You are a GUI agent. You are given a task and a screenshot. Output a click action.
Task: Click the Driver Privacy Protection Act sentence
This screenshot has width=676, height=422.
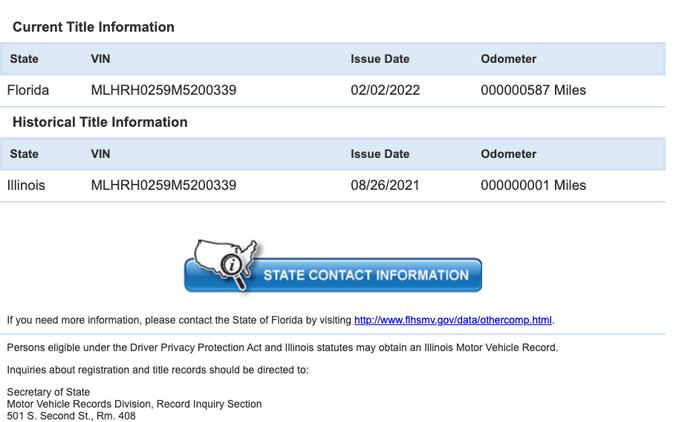pyautogui.click(x=282, y=347)
